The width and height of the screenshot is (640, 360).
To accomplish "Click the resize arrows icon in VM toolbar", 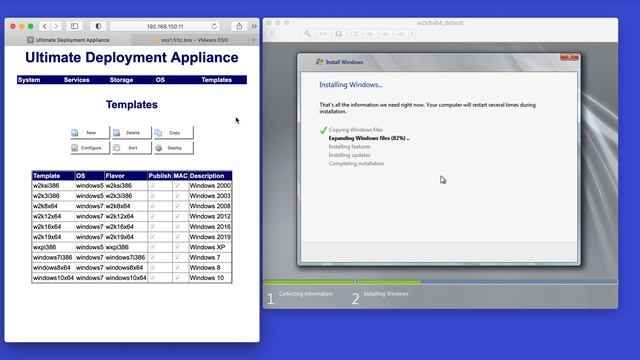I will point(323,34).
